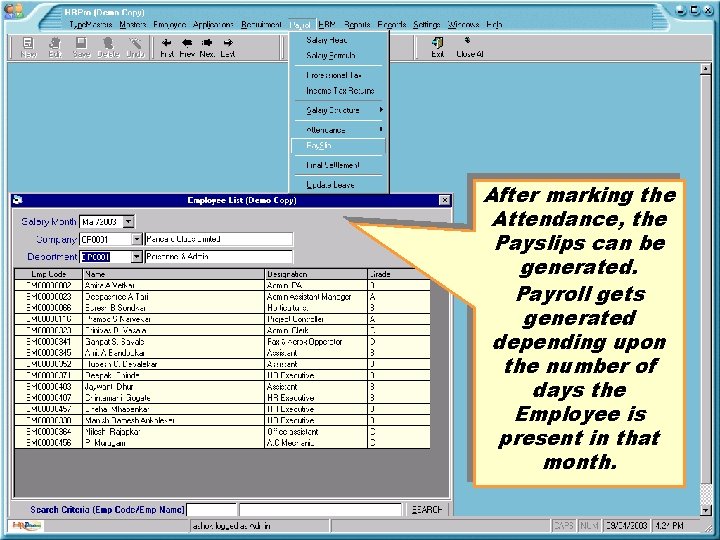This screenshot has width=720, height=540.
Task: Select employee row EM0000066
Action: 222,308
